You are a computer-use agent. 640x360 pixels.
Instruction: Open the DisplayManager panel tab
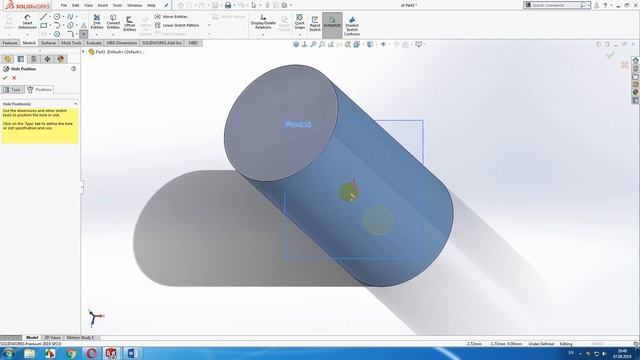point(61,59)
